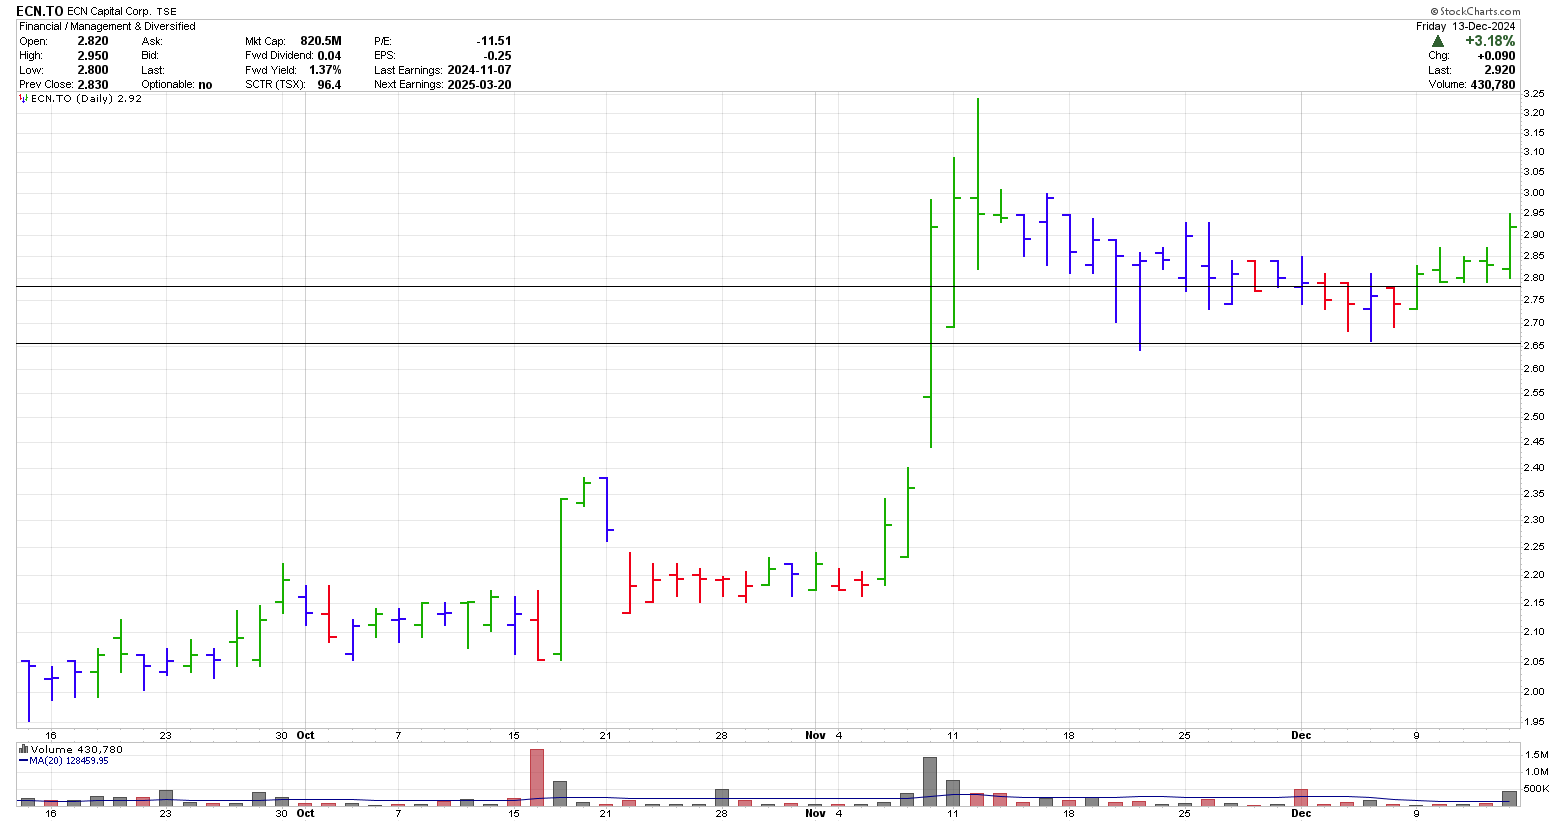This screenshot has width=1565, height=822.
Task: Click the Bid label in the quote header
Action: tap(150, 56)
